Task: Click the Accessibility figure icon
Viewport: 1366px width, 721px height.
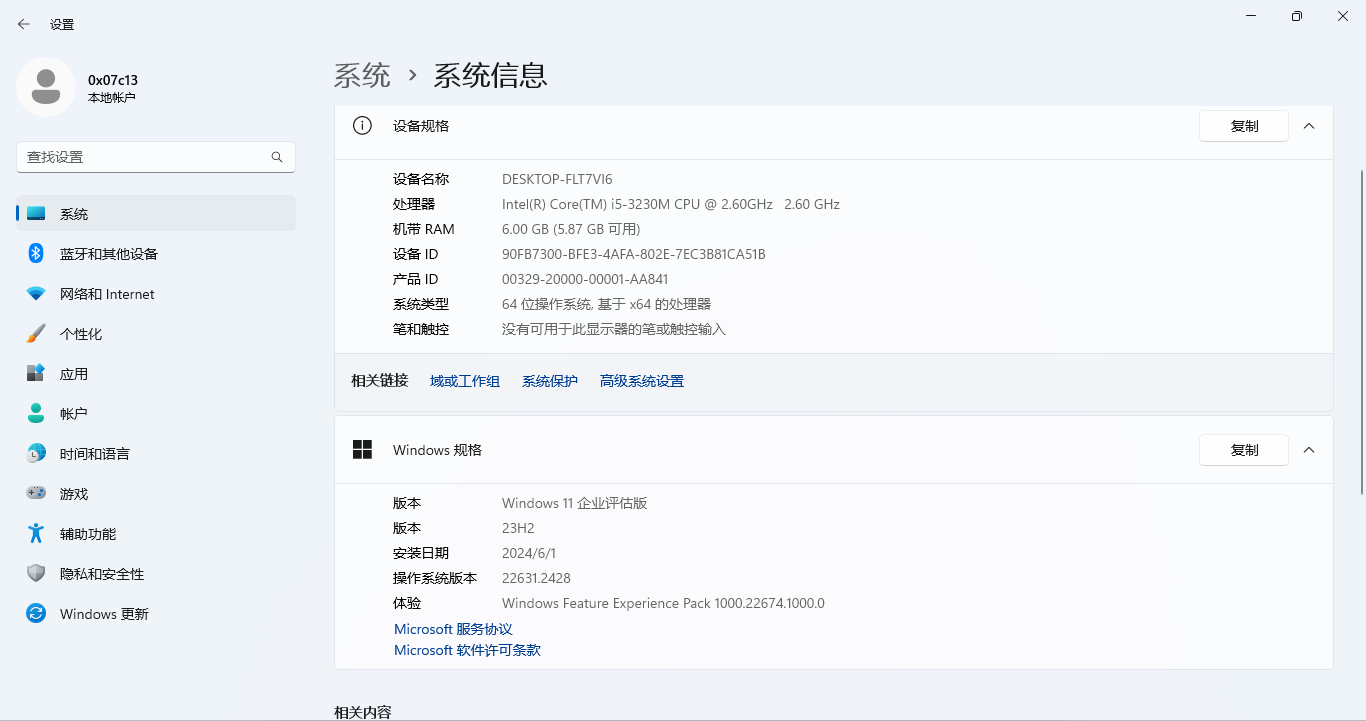Action: [36, 534]
